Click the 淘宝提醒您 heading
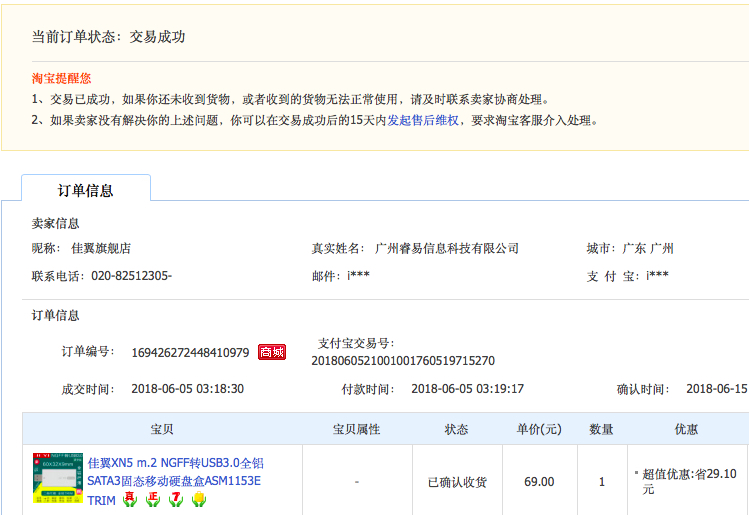This screenshot has height=515, width=749. click(61, 78)
